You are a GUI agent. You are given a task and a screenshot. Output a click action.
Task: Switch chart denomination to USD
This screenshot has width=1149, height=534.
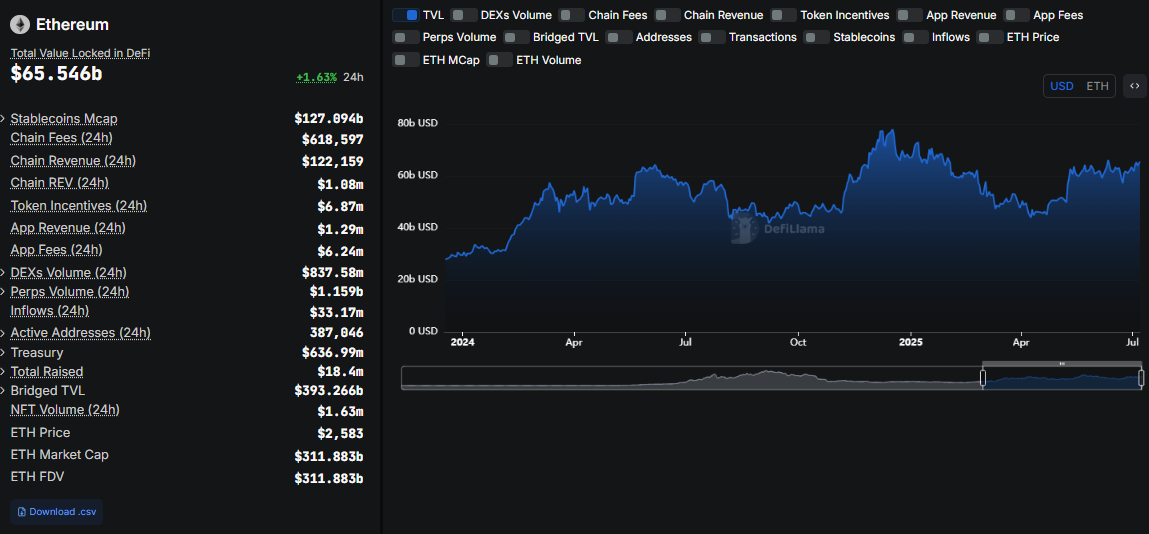point(1062,86)
